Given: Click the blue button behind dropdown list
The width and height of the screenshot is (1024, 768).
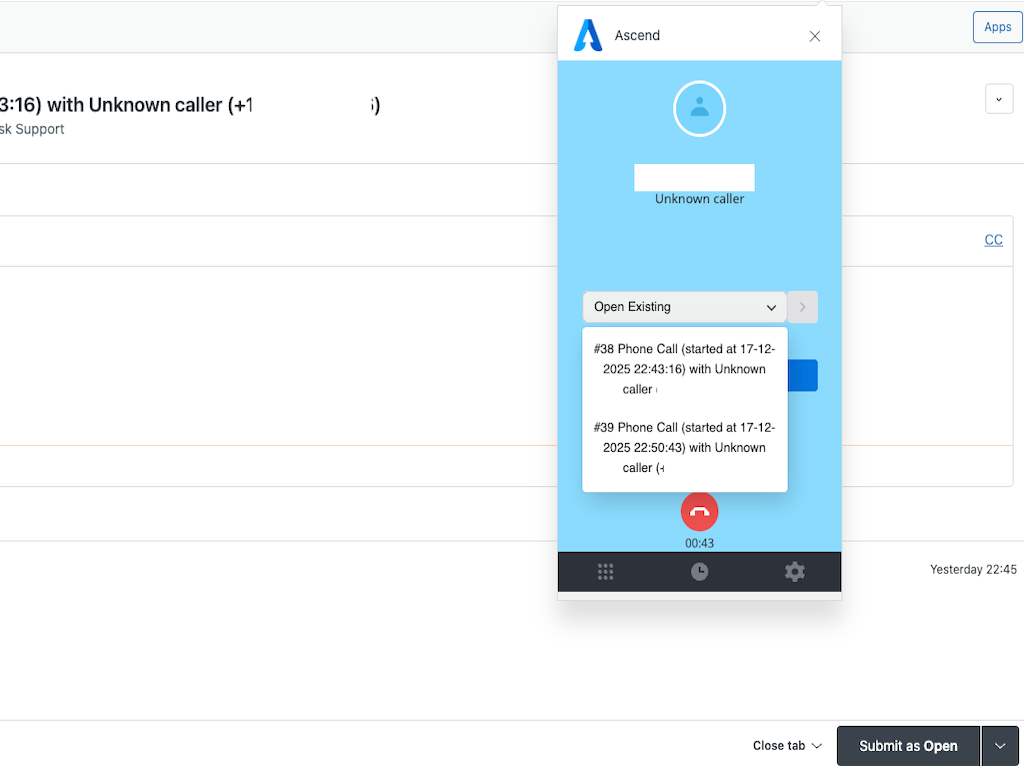Looking at the screenshot, I should pos(803,376).
